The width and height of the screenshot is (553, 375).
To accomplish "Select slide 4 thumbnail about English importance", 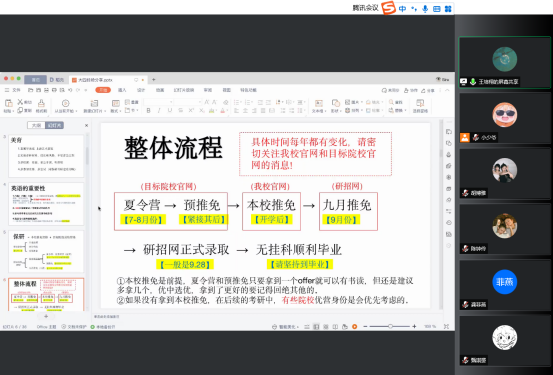I will (x=46, y=204).
